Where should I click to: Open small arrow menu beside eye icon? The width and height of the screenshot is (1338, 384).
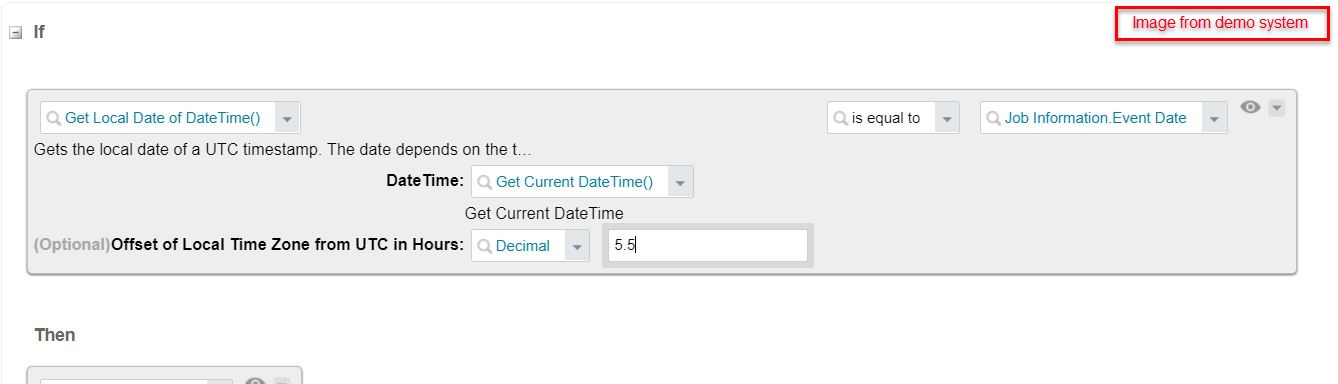point(1276,108)
